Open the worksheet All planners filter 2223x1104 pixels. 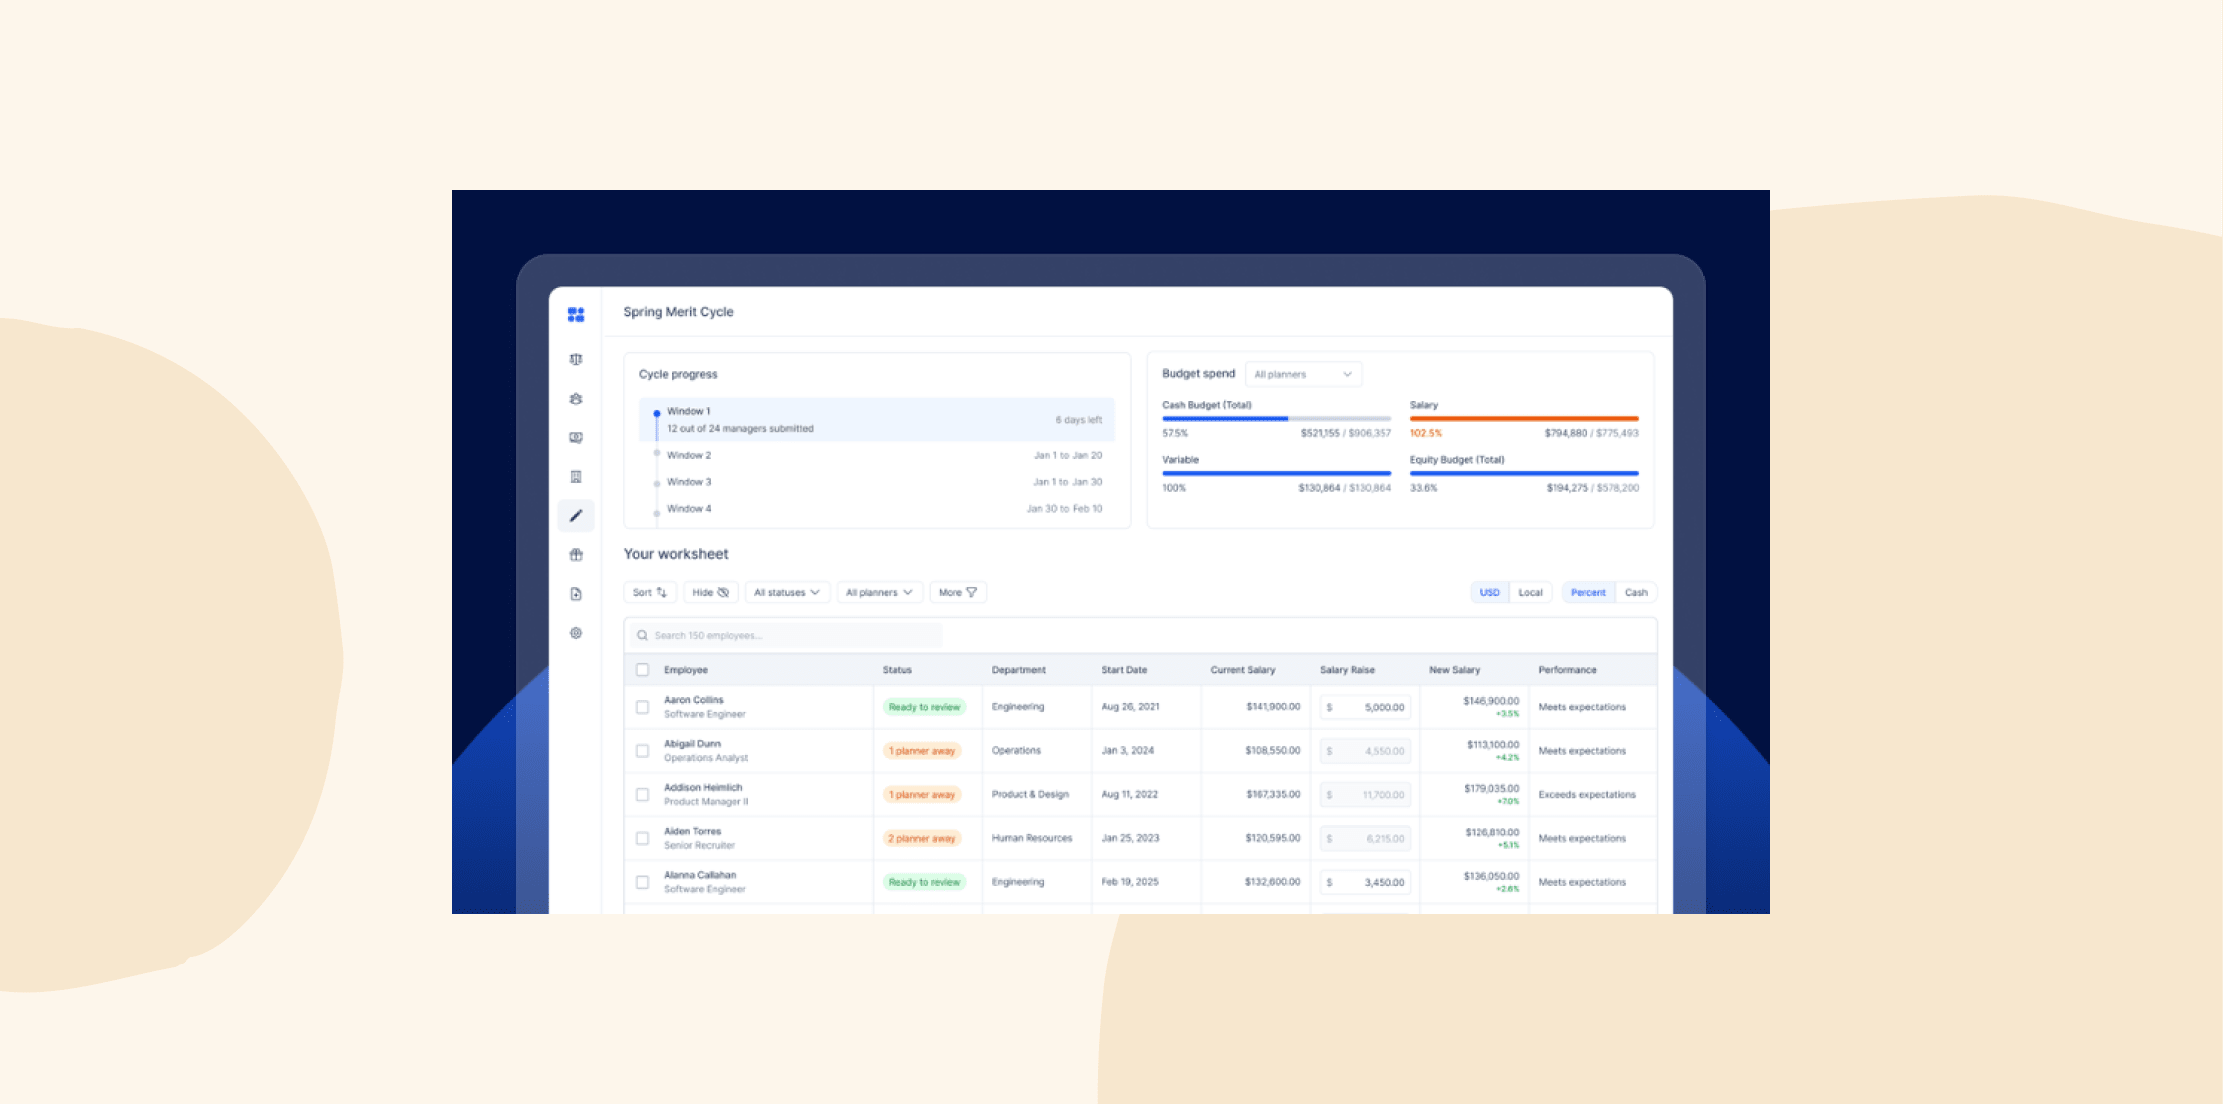[x=879, y=592]
